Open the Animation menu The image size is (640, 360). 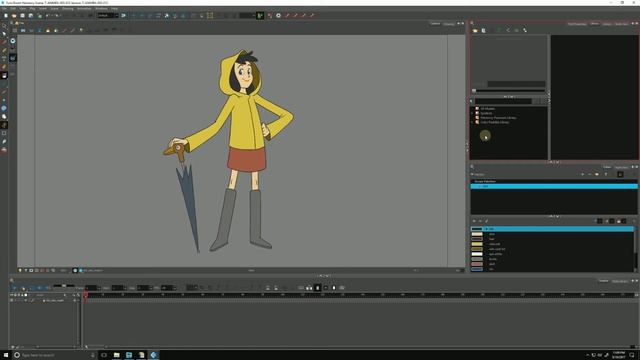(84, 9)
